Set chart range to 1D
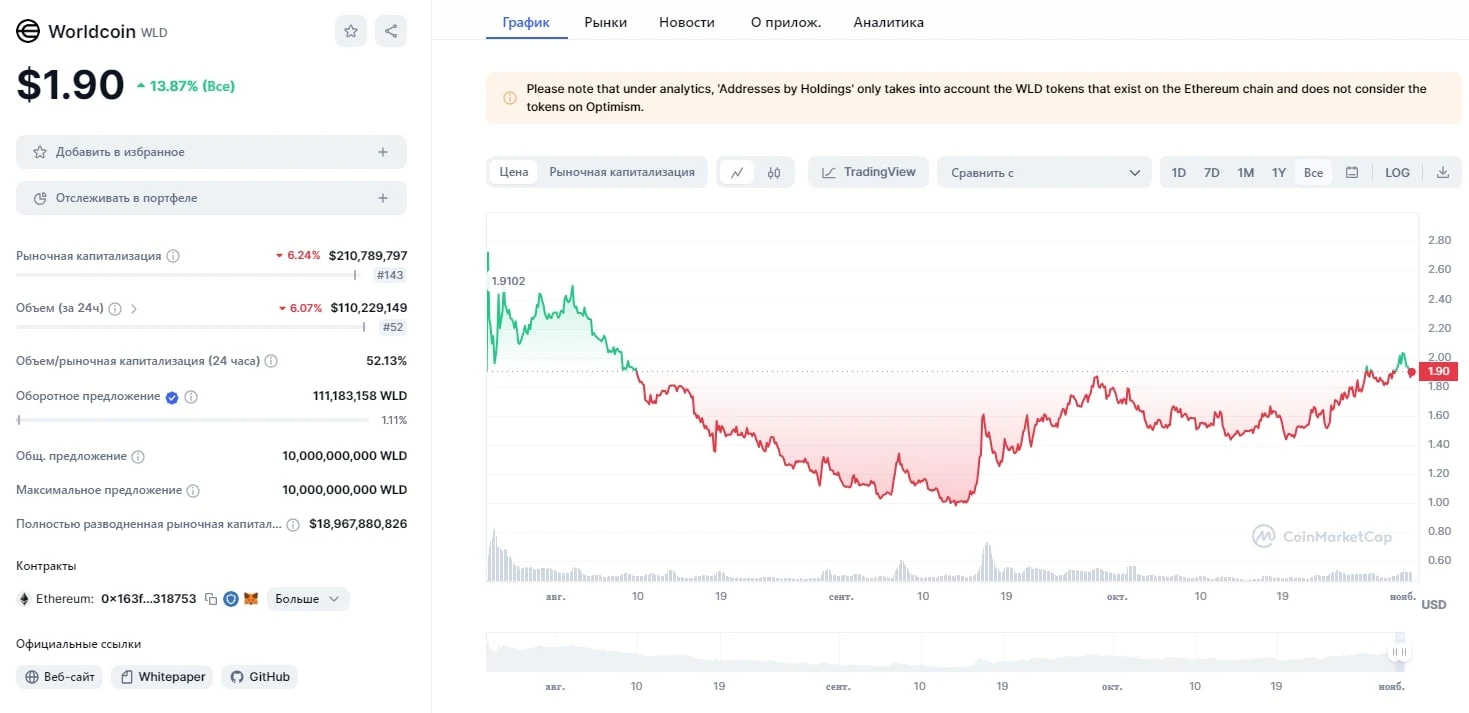1469x713 pixels. pos(1179,172)
